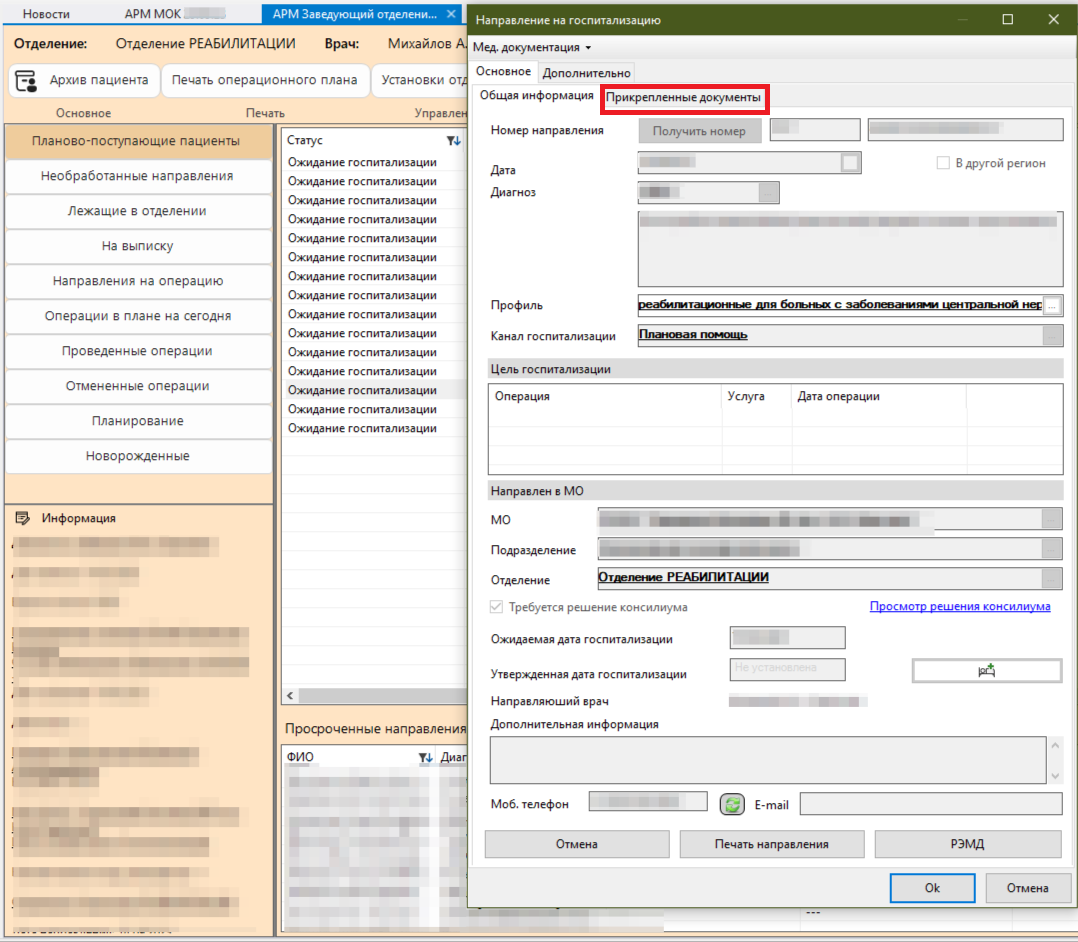The height and width of the screenshot is (942, 1078).
Task: Click the Status column filter icon
Action: [x=453, y=140]
